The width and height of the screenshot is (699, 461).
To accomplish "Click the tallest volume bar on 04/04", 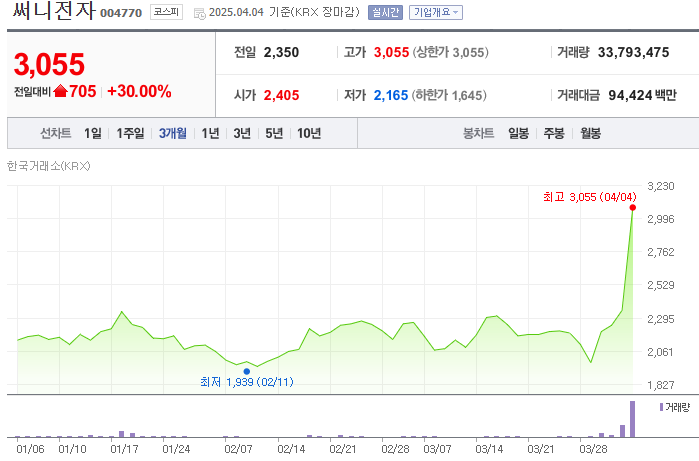I will click(632, 419).
